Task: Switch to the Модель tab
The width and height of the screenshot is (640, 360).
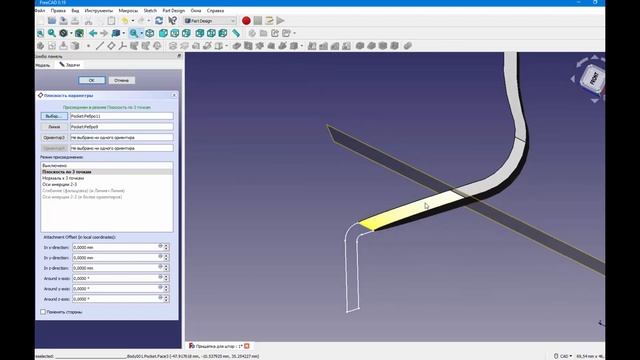Action: click(43, 65)
